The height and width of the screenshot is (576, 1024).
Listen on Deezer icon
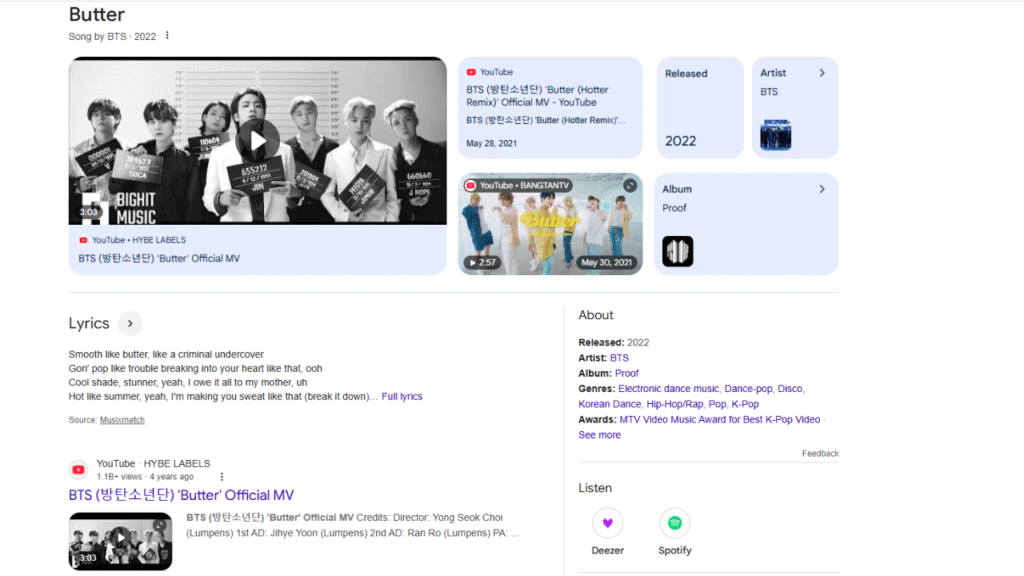(607, 523)
